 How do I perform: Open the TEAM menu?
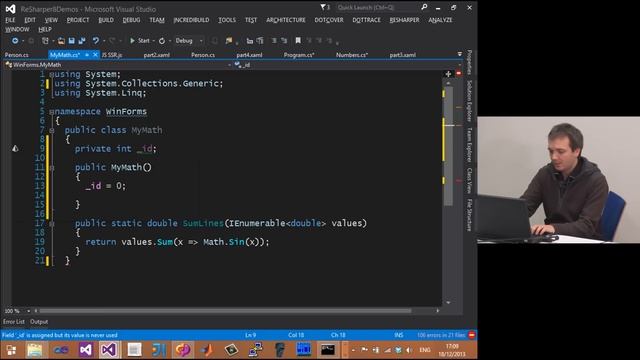tap(157, 20)
